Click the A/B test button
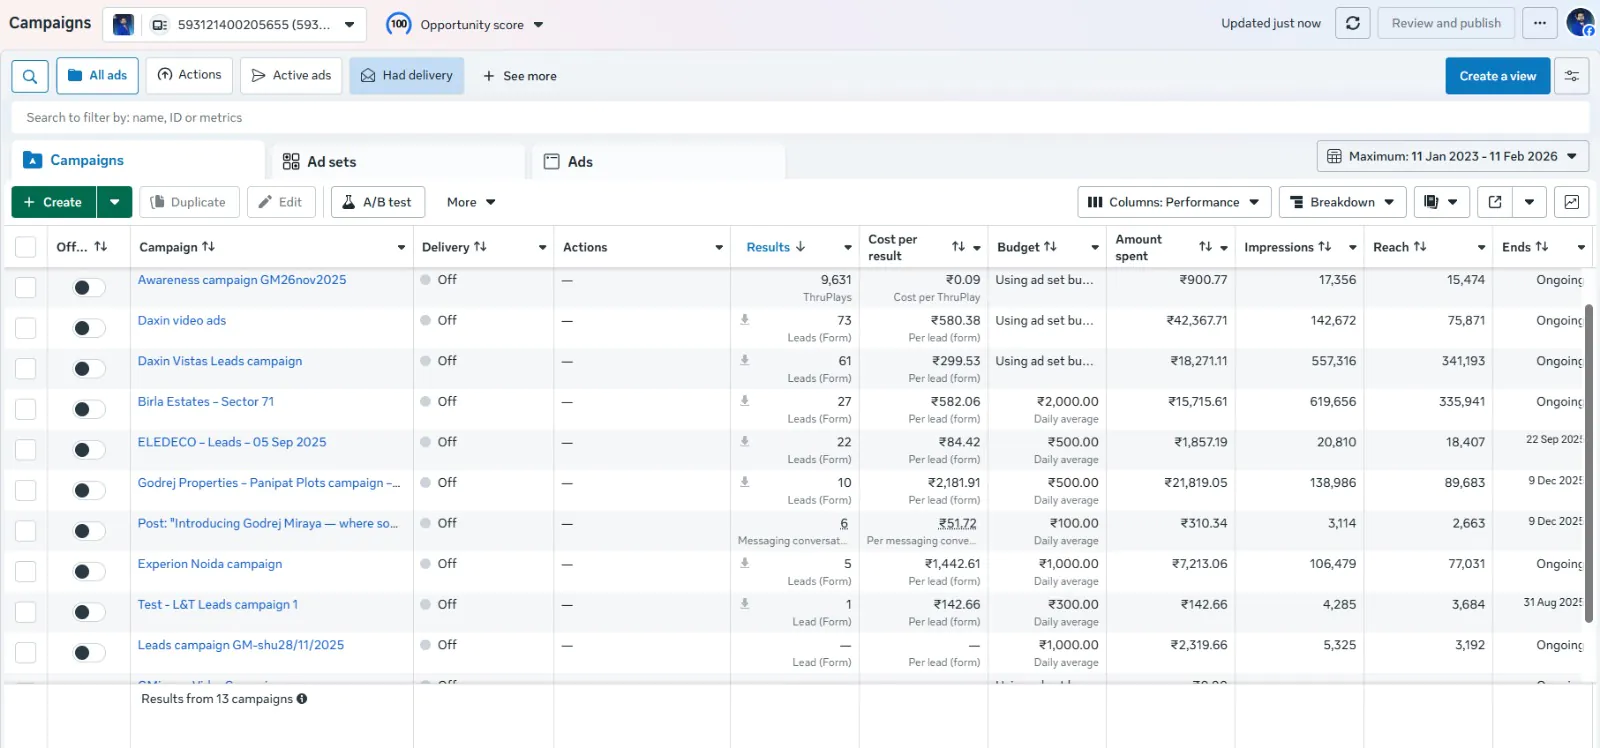This screenshot has width=1600, height=748. click(378, 202)
